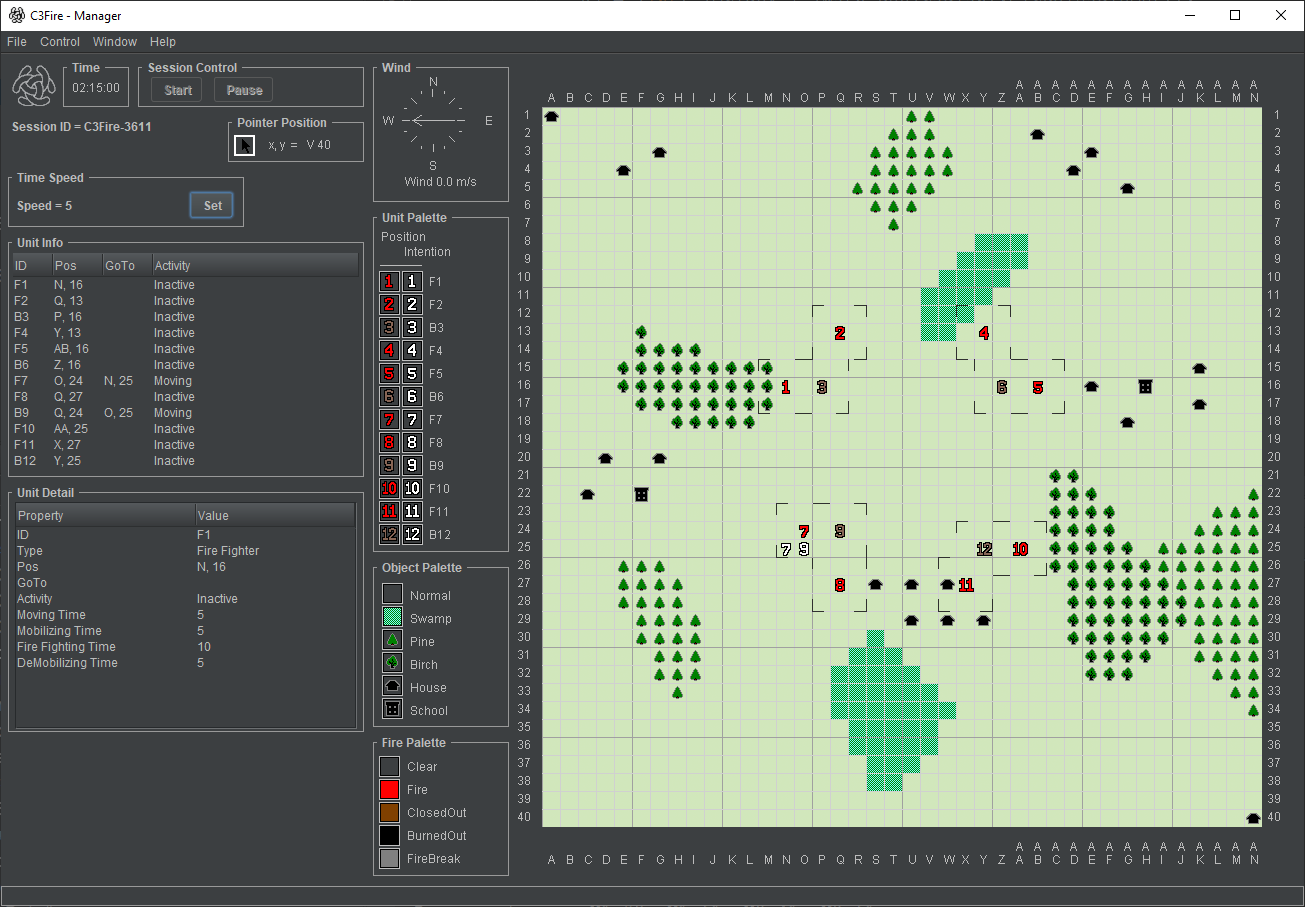This screenshot has width=1305, height=907.
Task: Pick the red Fire swatch
Action: tap(390, 789)
